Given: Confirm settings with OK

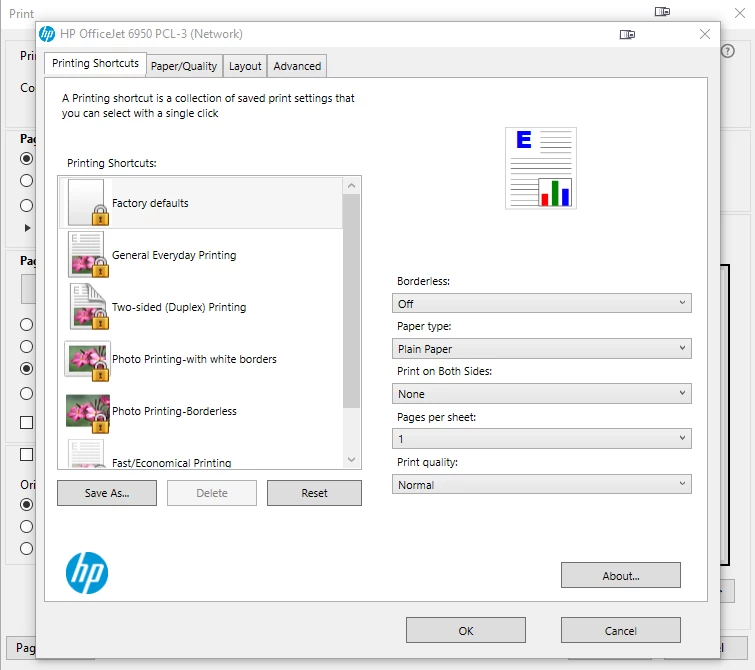Looking at the screenshot, I should (466, 630).
